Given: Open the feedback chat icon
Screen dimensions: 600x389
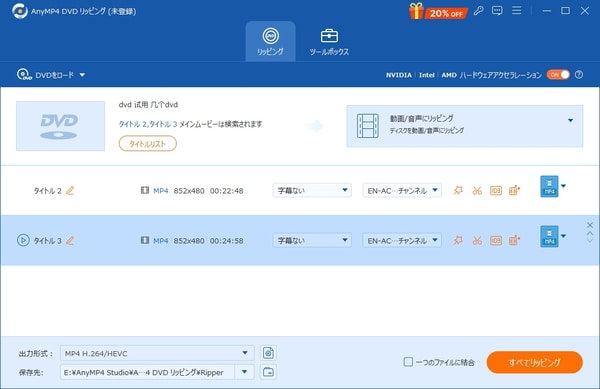Looking at the screenshot, I should pos(497,11).
